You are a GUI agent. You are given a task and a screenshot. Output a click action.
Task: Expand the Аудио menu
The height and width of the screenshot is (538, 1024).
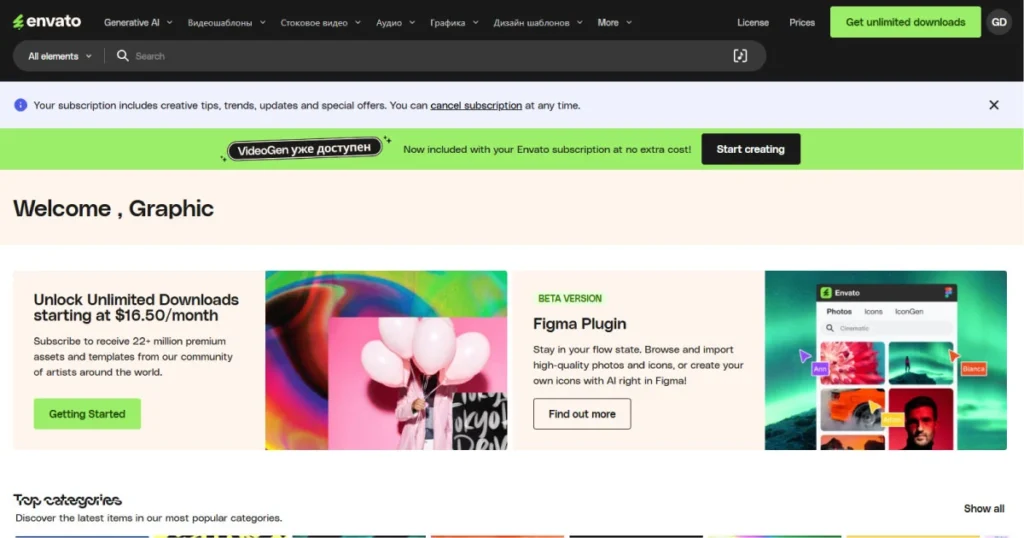395,22
